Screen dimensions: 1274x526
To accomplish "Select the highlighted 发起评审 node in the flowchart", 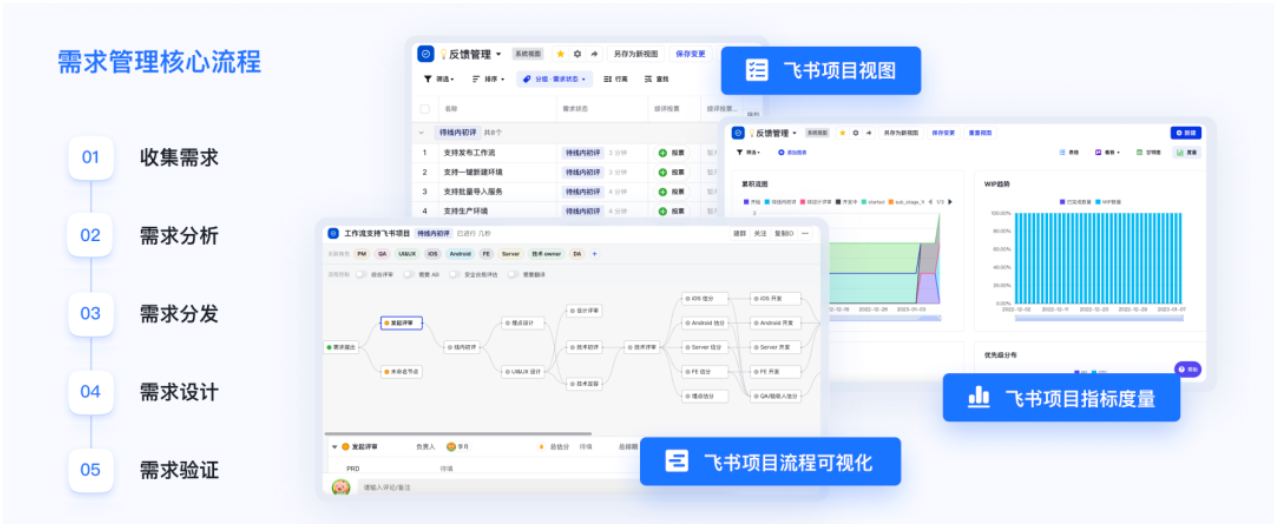I will pos(402,323).
